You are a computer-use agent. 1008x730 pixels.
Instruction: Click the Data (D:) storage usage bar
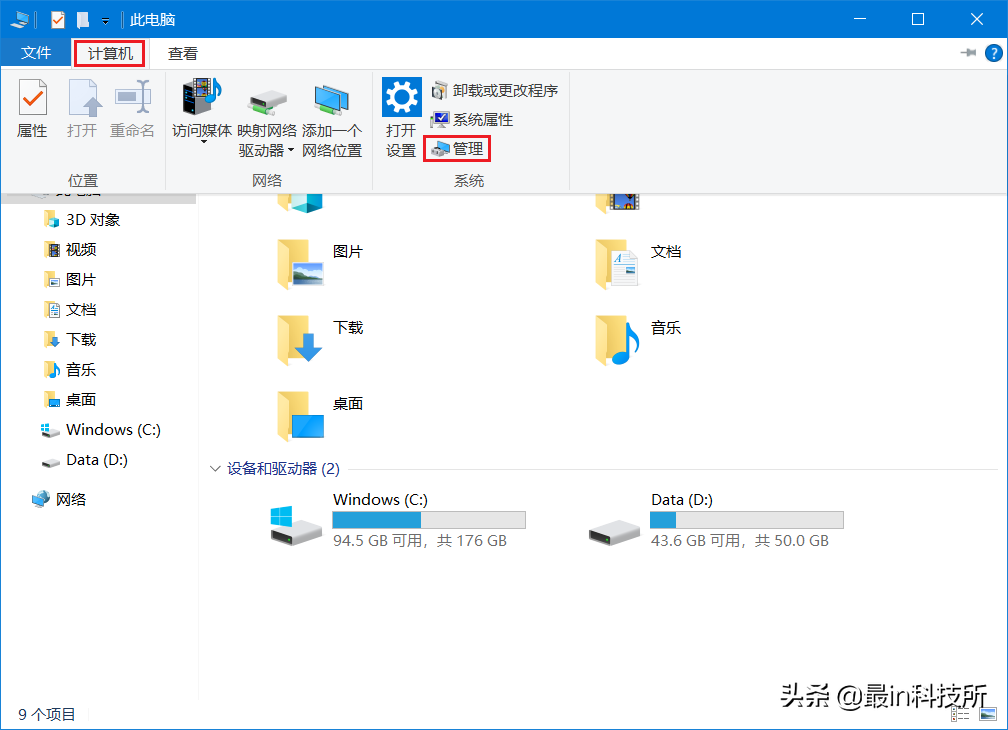pyautogui.click(x=746, y=520)
